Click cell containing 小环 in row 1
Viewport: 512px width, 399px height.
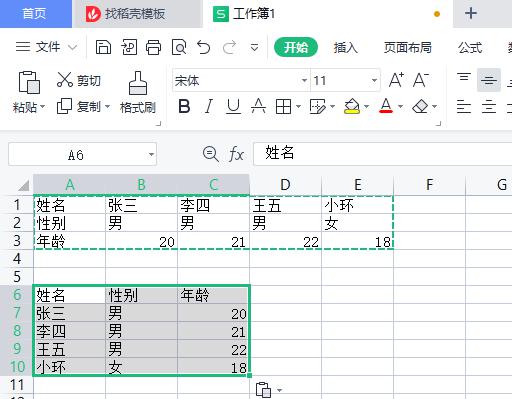coord(357,205)
